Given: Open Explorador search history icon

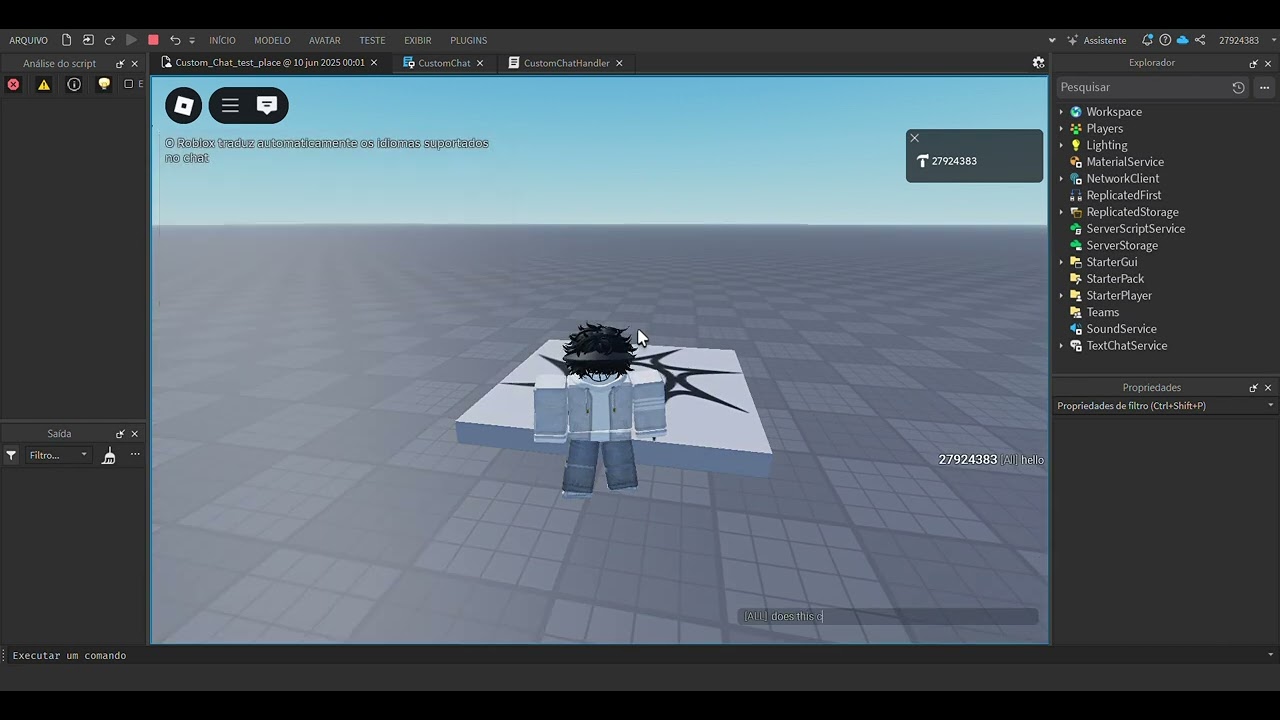Looking at the screenshot, I should [x=1238, y=87].
